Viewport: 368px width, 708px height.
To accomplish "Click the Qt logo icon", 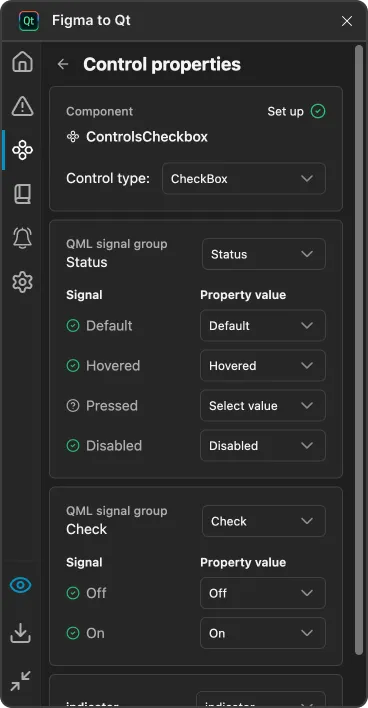I will 29,21.
